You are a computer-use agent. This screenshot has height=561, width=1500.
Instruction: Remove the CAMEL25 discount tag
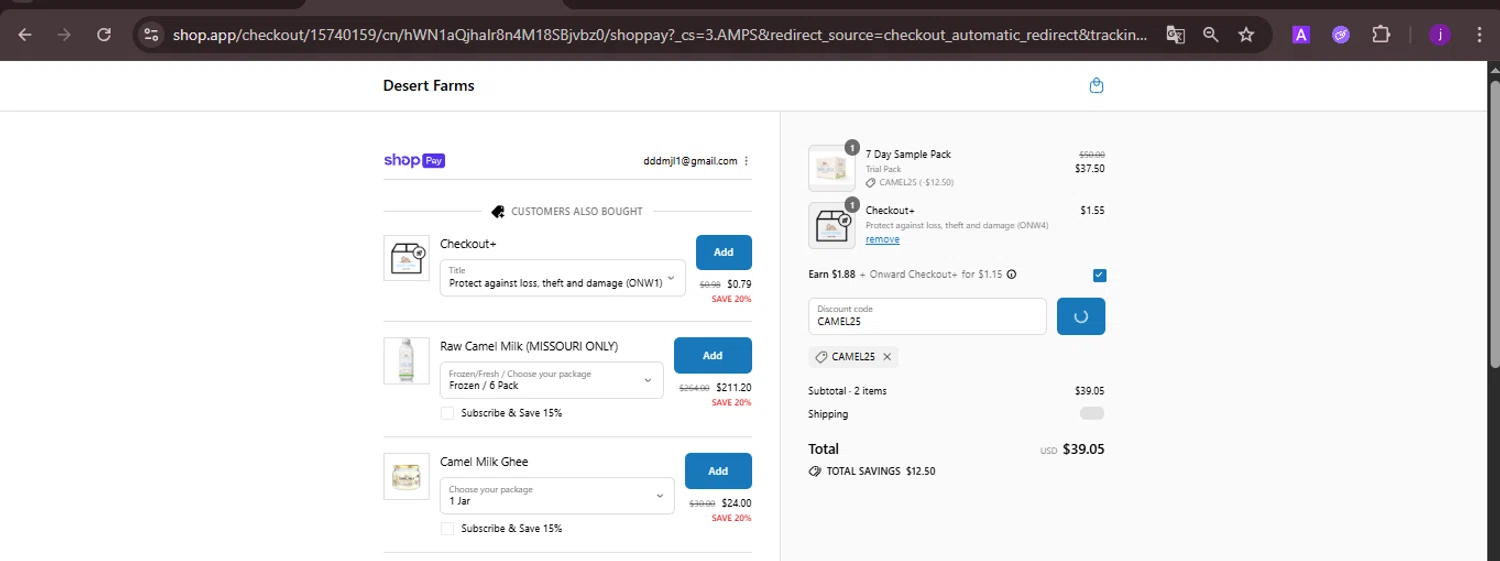887,356
